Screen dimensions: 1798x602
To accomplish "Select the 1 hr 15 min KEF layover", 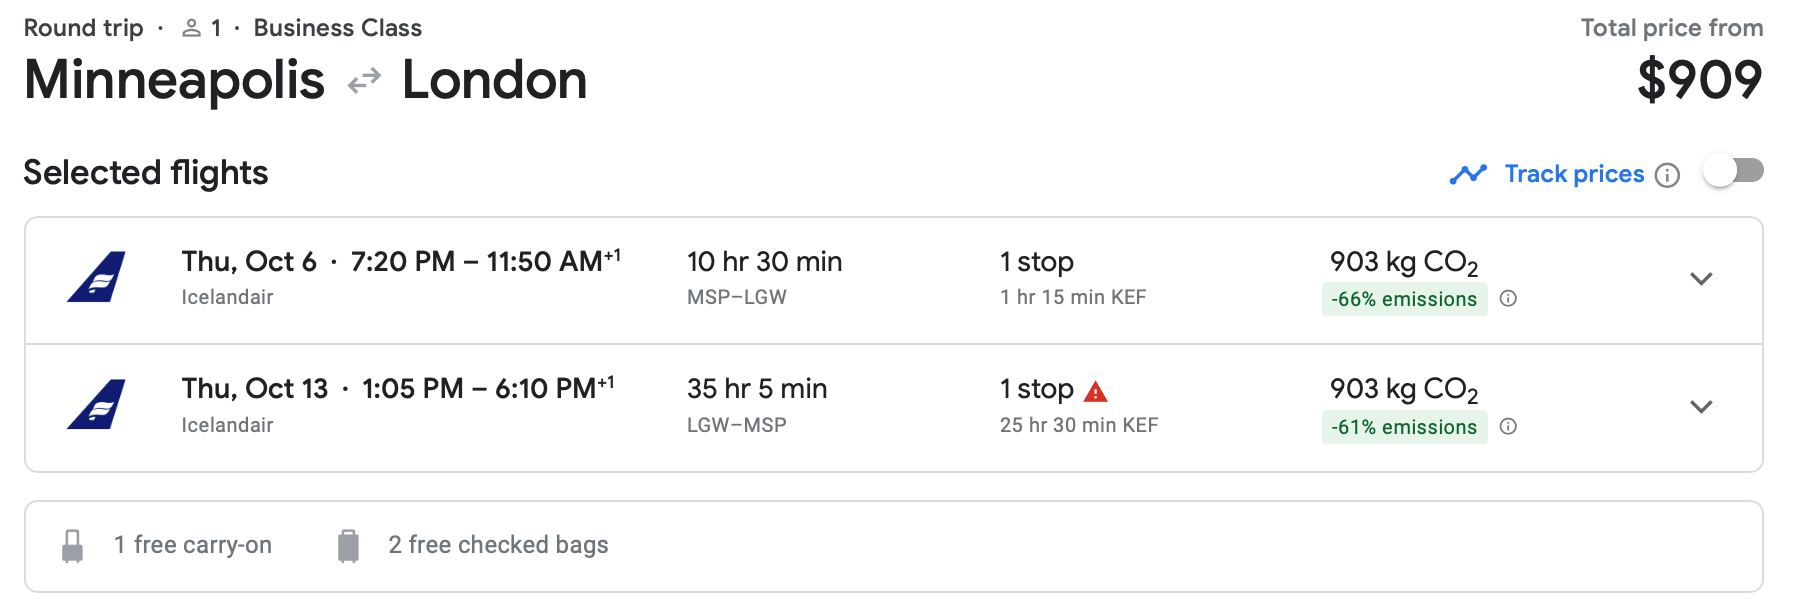I will [x=1073, y=297].
